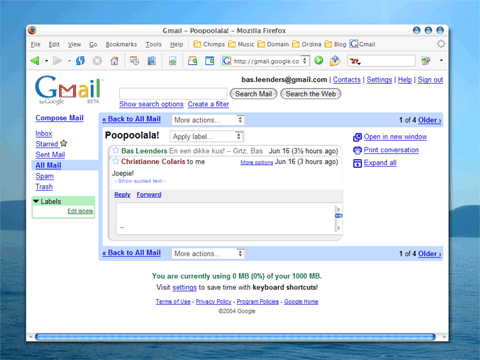Image resolution: width=480 pixels, height=360 pixels.
Task: Open the Ordina bookmark folder
Action: tap(307, 44)
